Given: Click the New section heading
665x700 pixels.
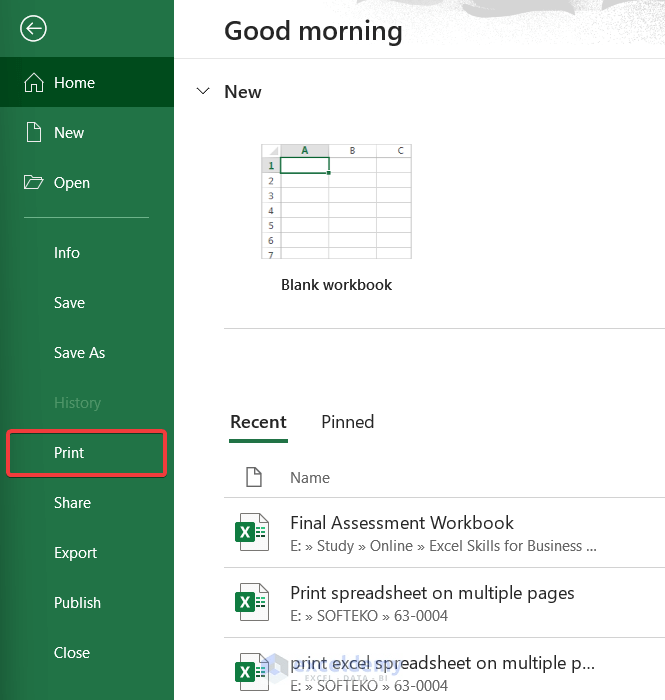Looking at the screenshot, I should pos(243,92).
